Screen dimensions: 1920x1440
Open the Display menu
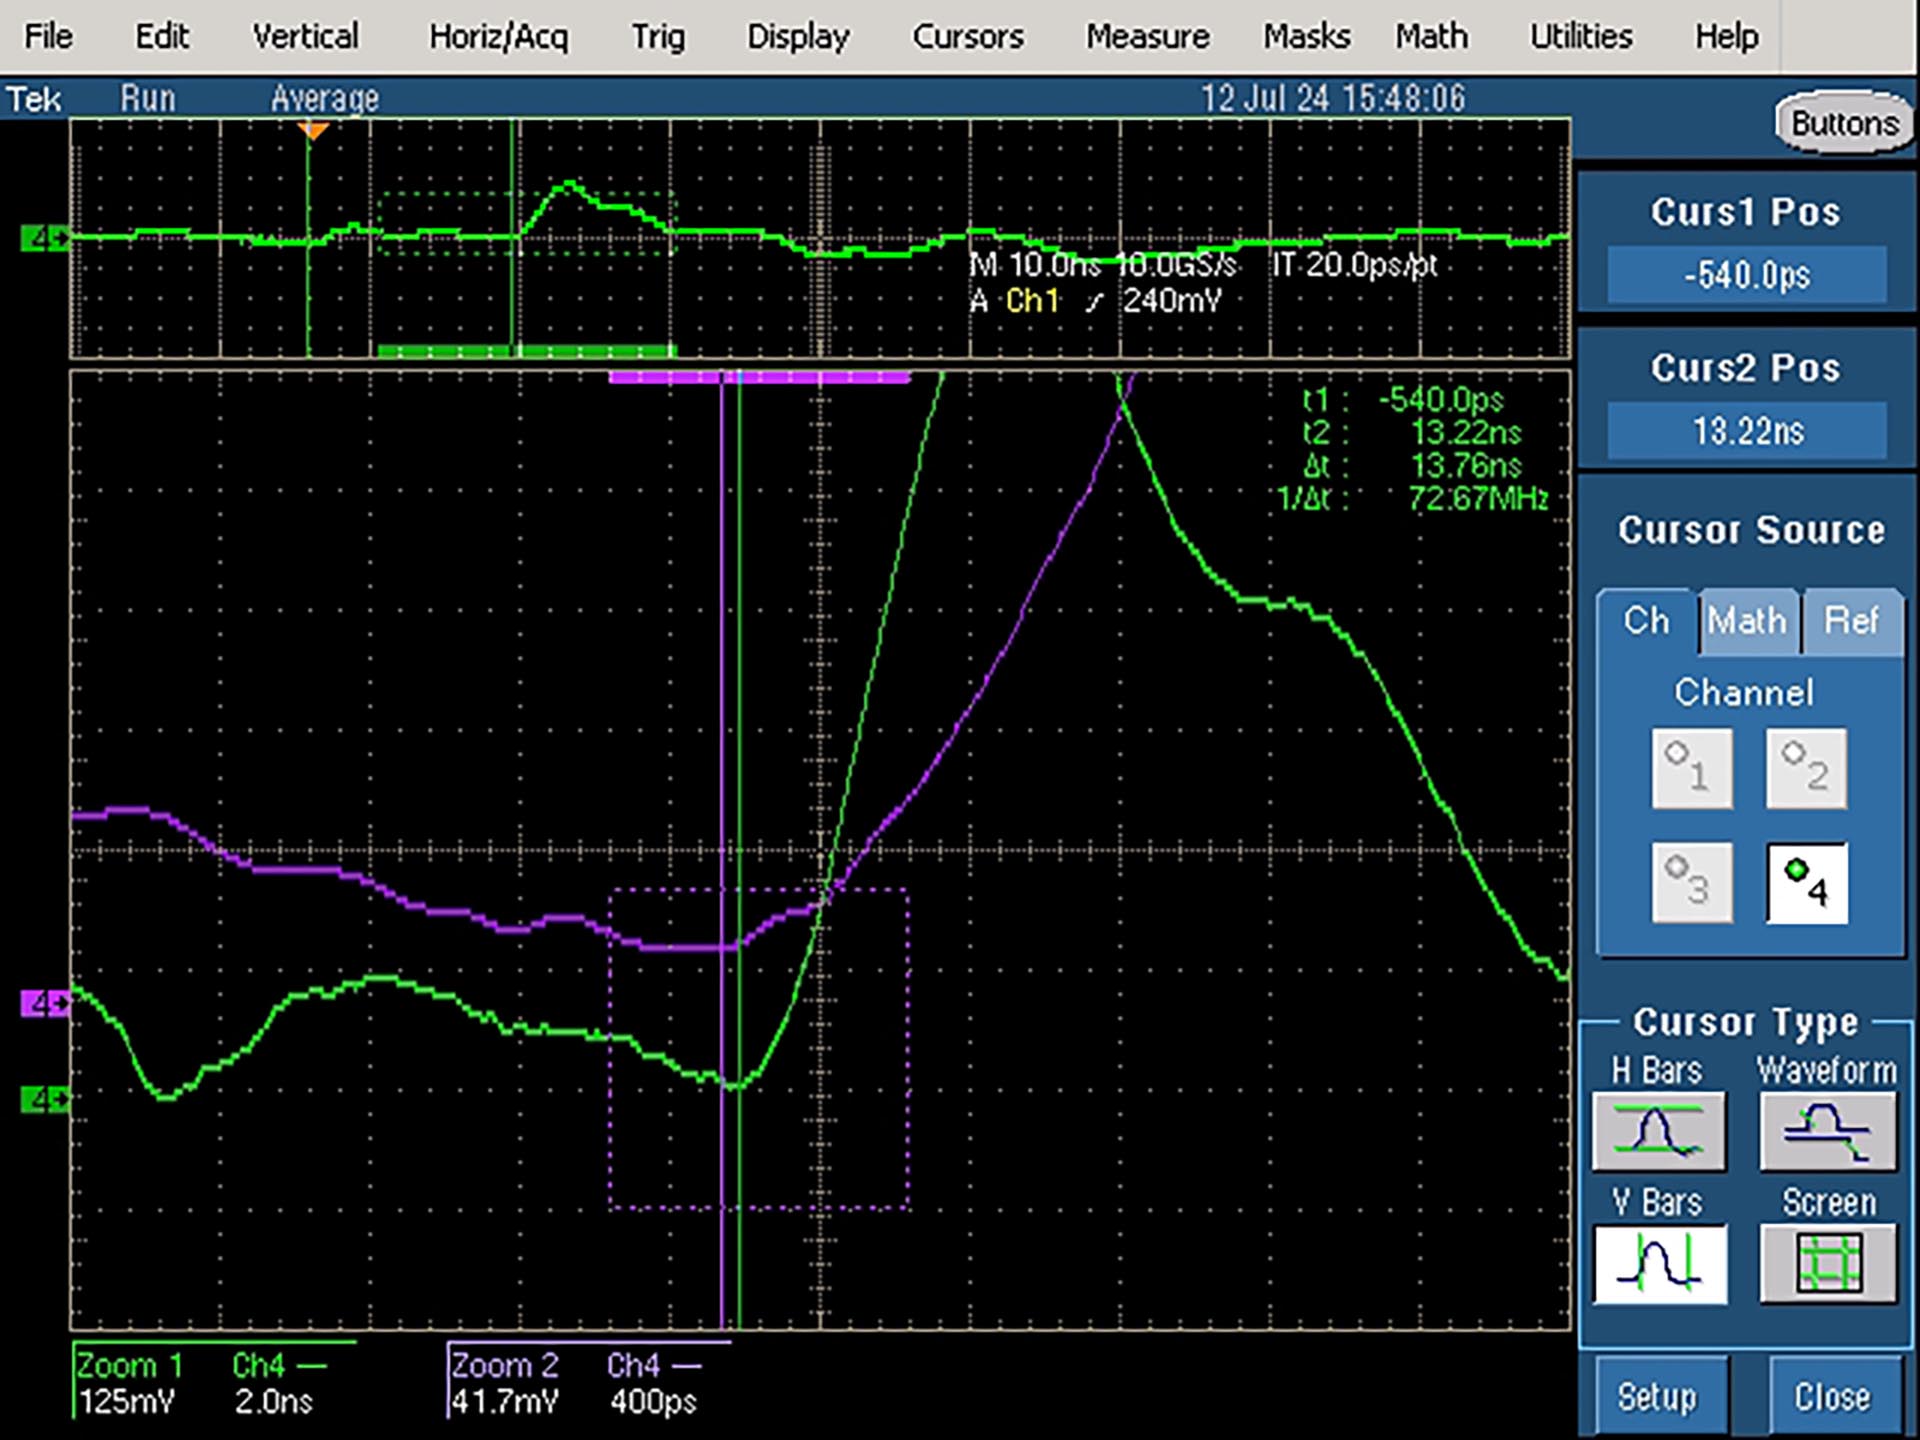[798, 37]
